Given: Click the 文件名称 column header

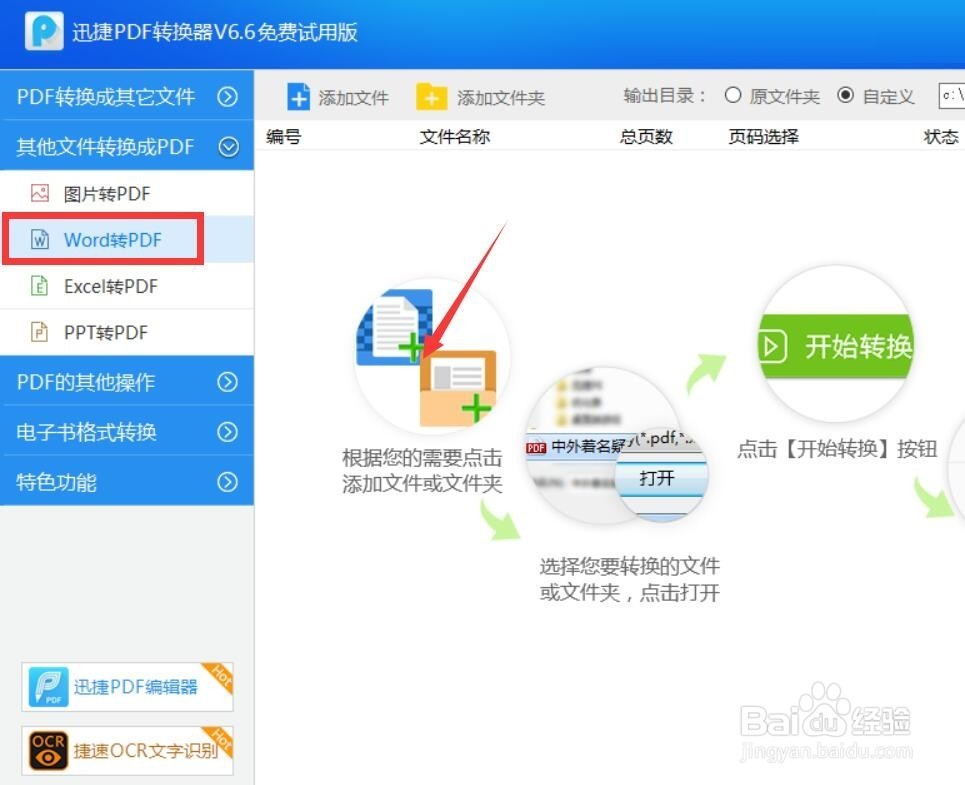Looking at the screenshot, I should tap(455, 137).
